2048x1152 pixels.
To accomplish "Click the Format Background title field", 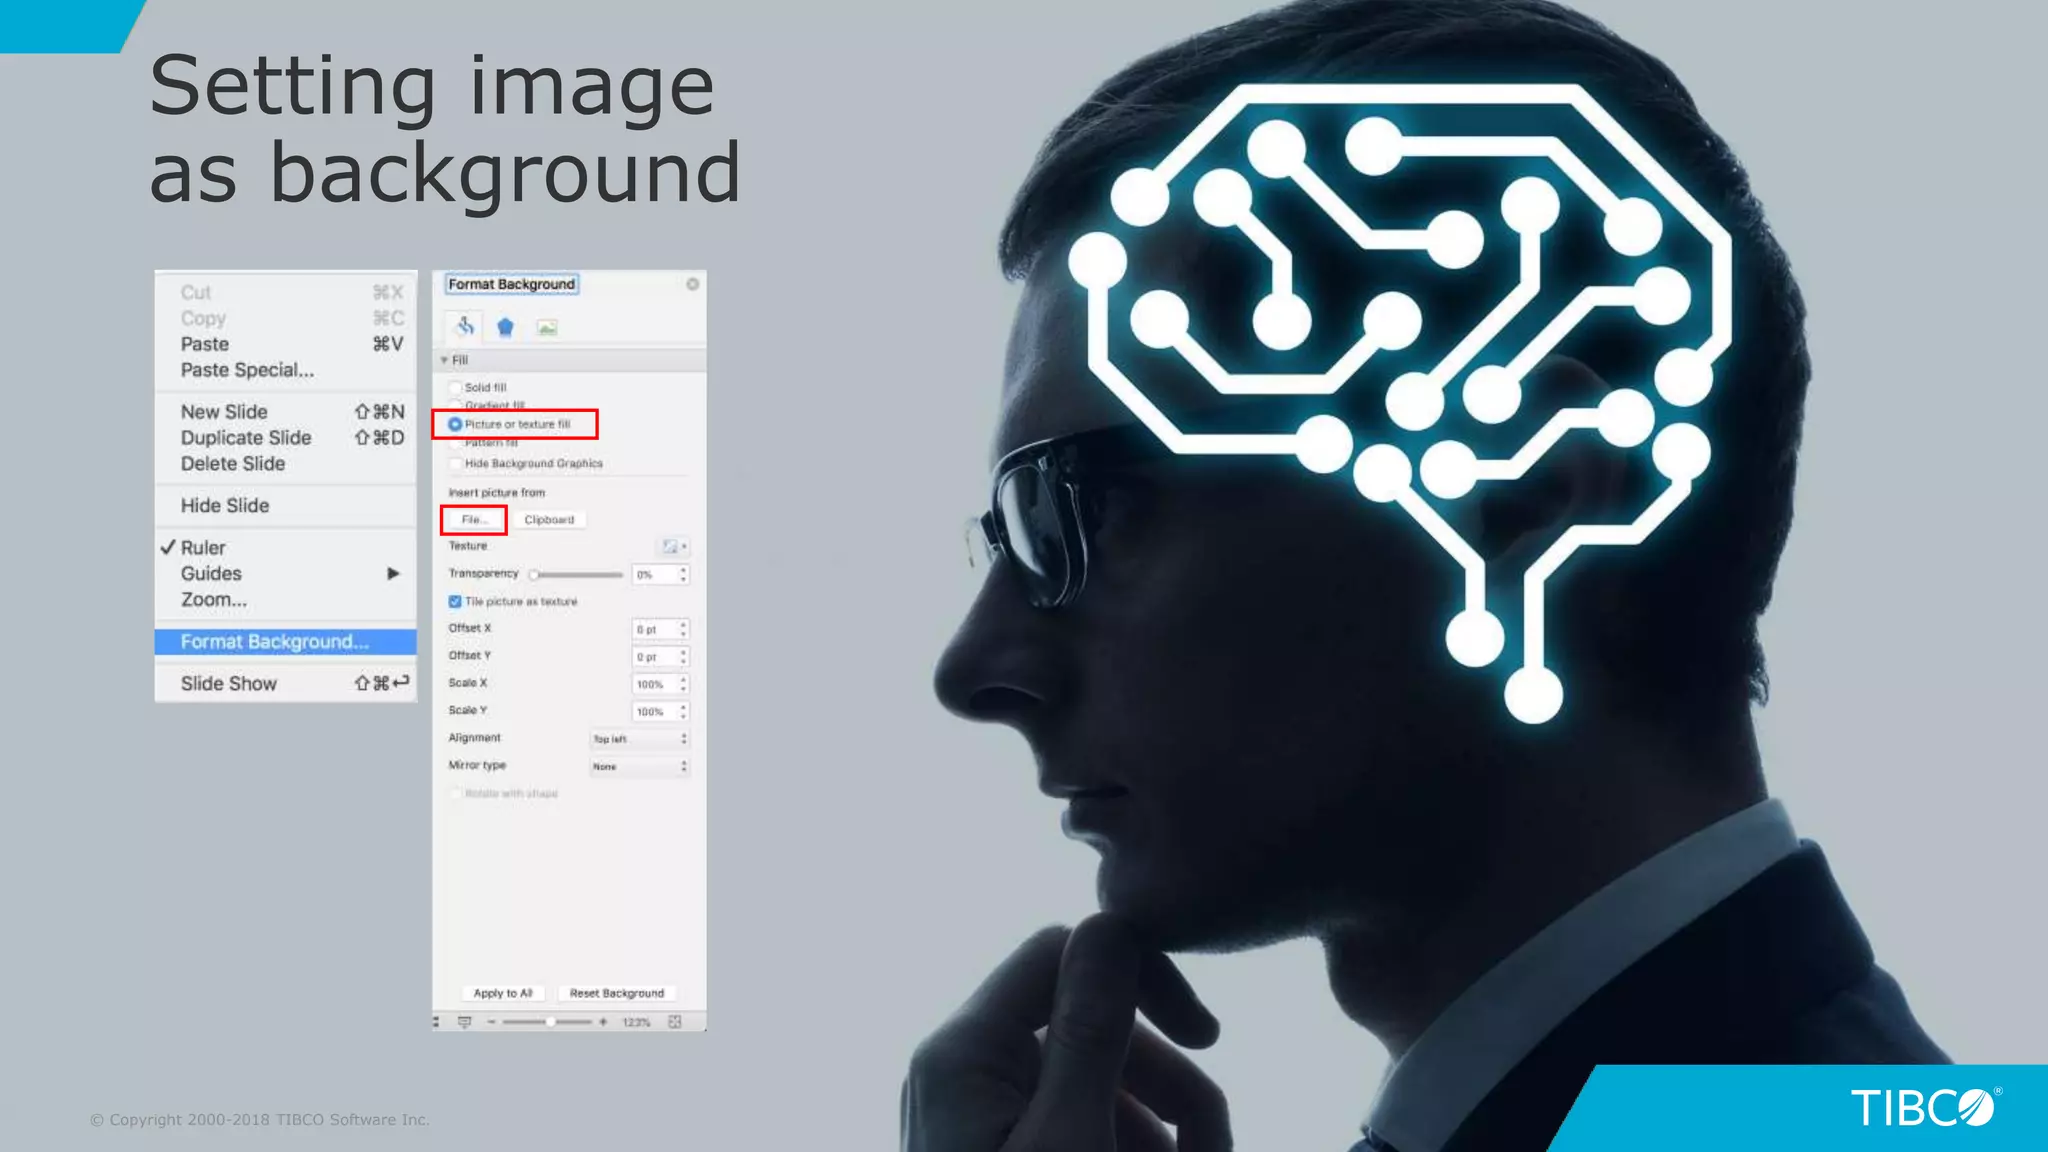I will [x=512, y=284].
